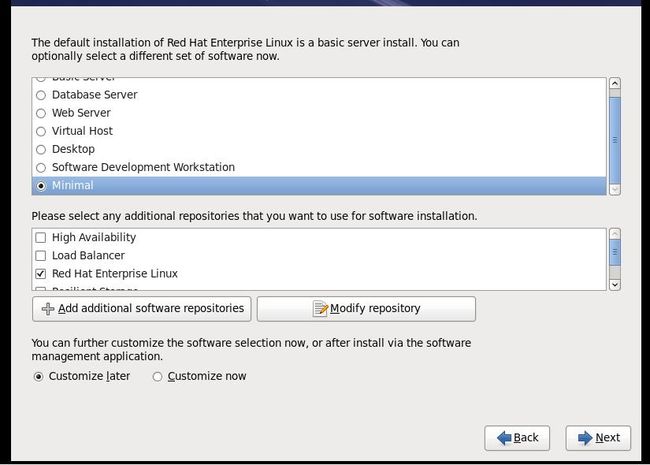650x465 pixels.
Task: Select the Software Development Workstation radio button
Action: (x=41, y=168)
